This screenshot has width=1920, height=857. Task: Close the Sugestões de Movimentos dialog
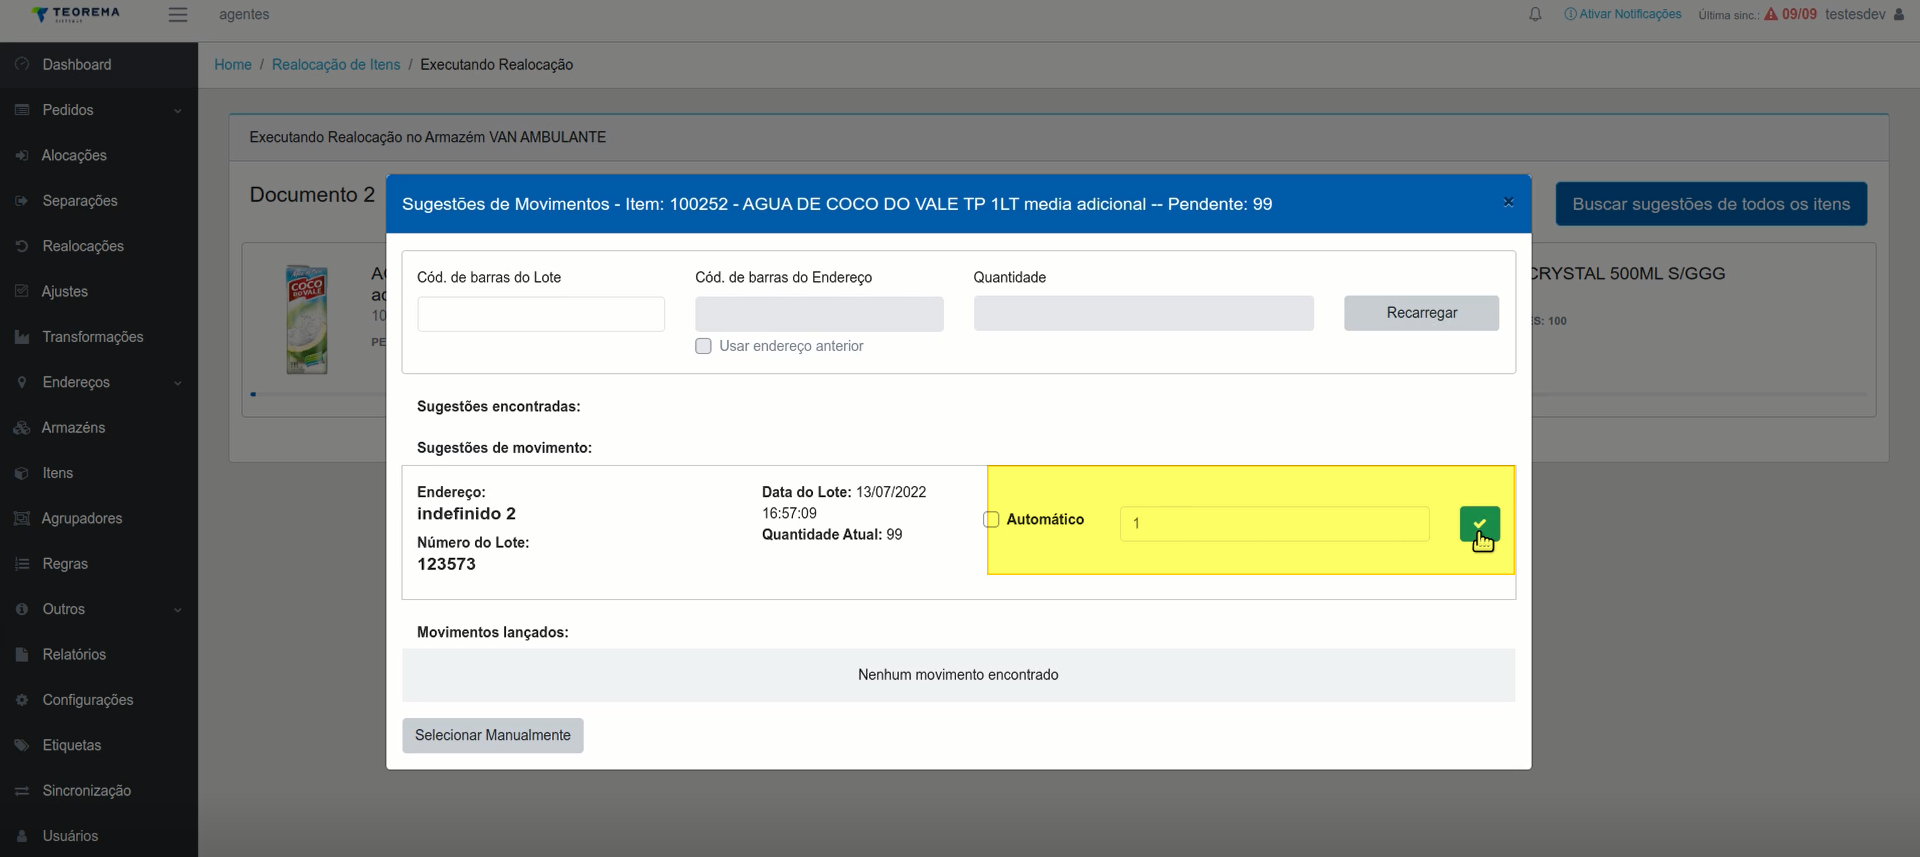pos(1508,202)
